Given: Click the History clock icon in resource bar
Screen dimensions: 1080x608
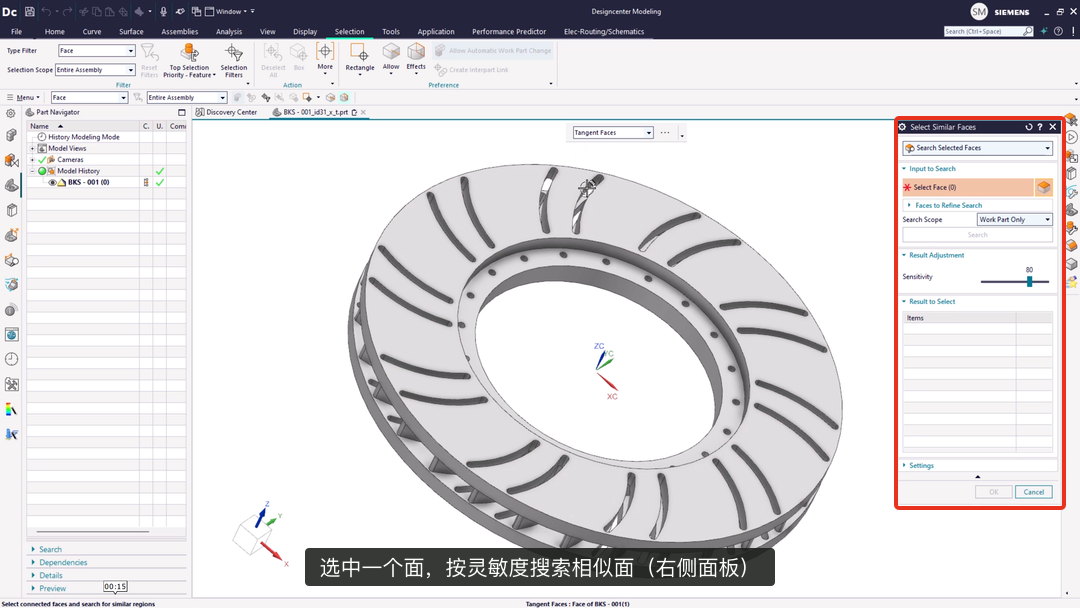Looking at the screenshot, I should [11, 359].
